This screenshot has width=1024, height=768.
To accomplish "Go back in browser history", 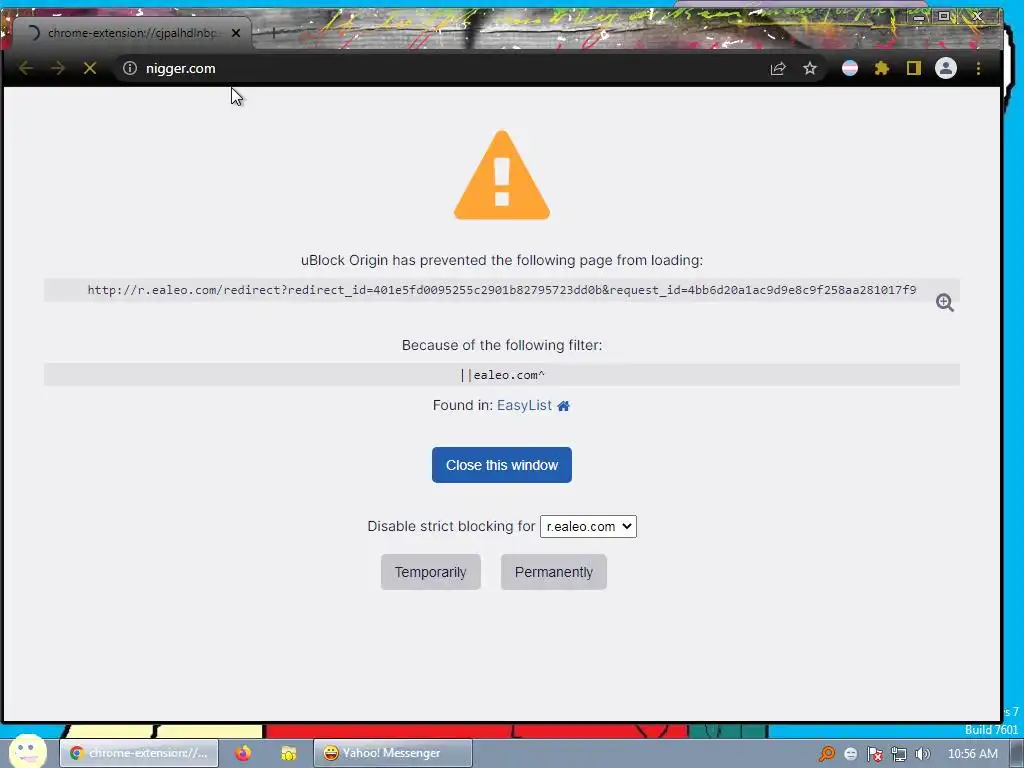I will pos(26,68).
